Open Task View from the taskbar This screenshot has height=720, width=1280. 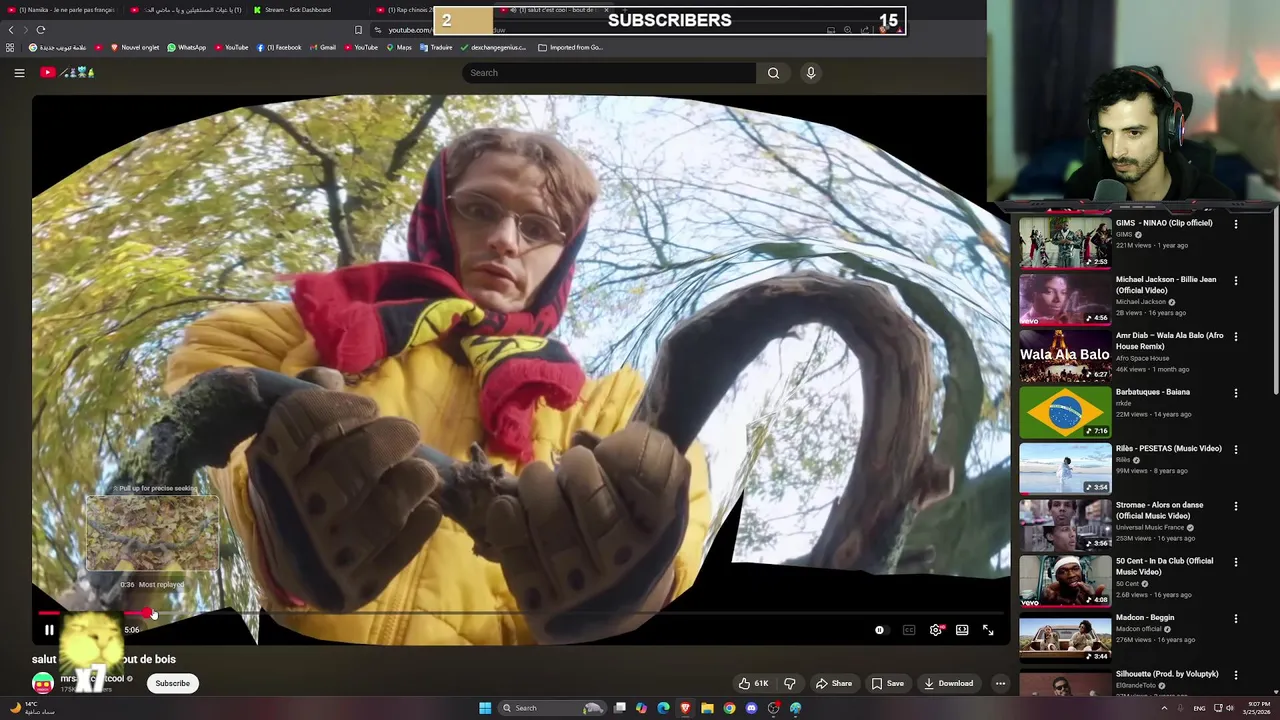[x=620, y=708]
